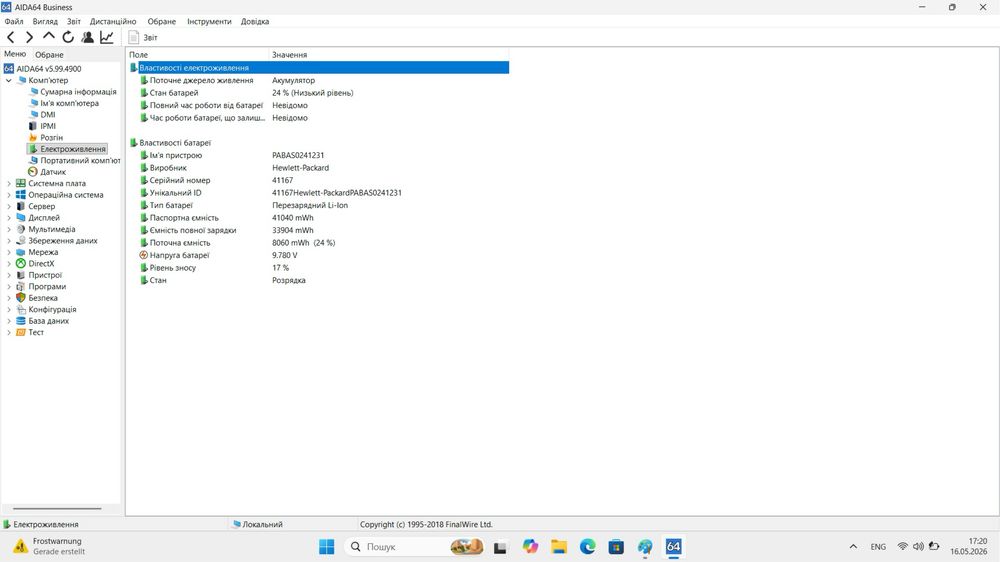Collapse the Комп'ютер tree node
The image size is (1000, 562).
tap(8, 80)
